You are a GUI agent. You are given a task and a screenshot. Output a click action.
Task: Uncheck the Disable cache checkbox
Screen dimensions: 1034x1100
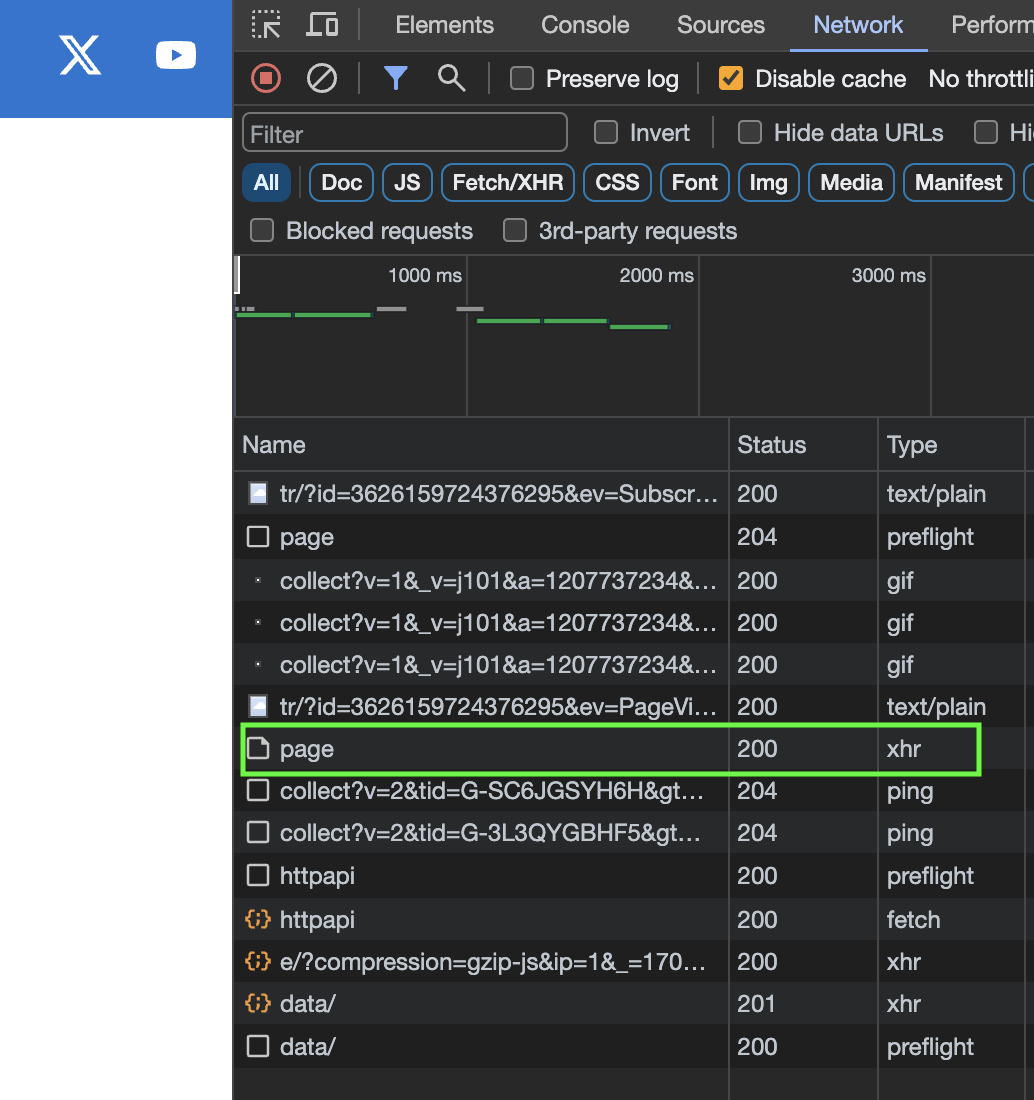pos(732,79)
